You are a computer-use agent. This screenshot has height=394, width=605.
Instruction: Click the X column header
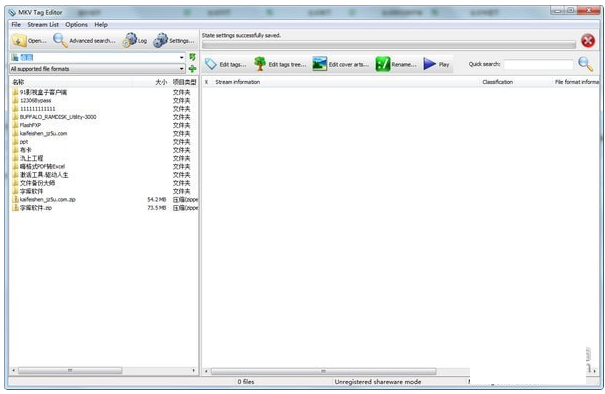[206, 82]
